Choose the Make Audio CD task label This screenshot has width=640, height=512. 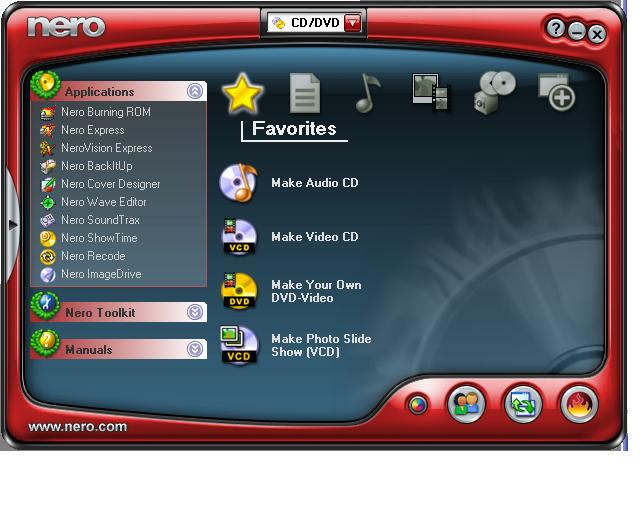315,183
